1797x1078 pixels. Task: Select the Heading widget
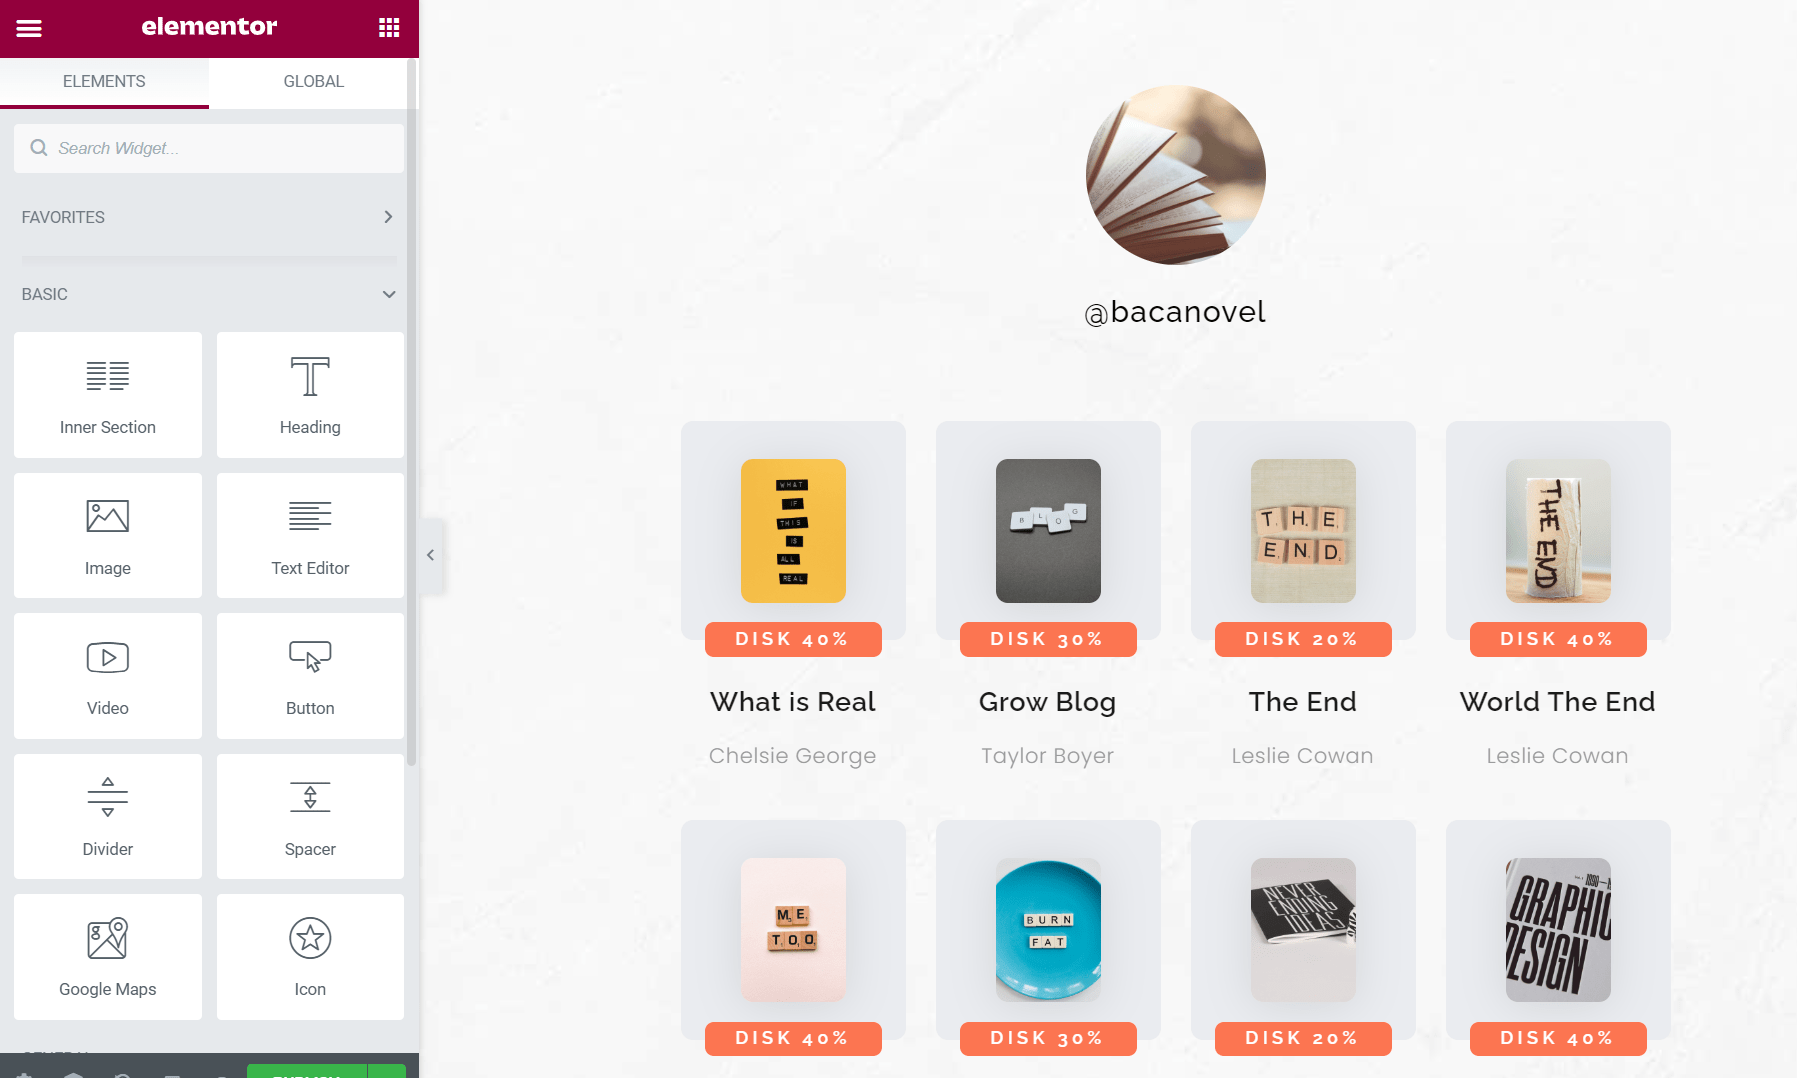pyautogui.click(x=310, y=395)
